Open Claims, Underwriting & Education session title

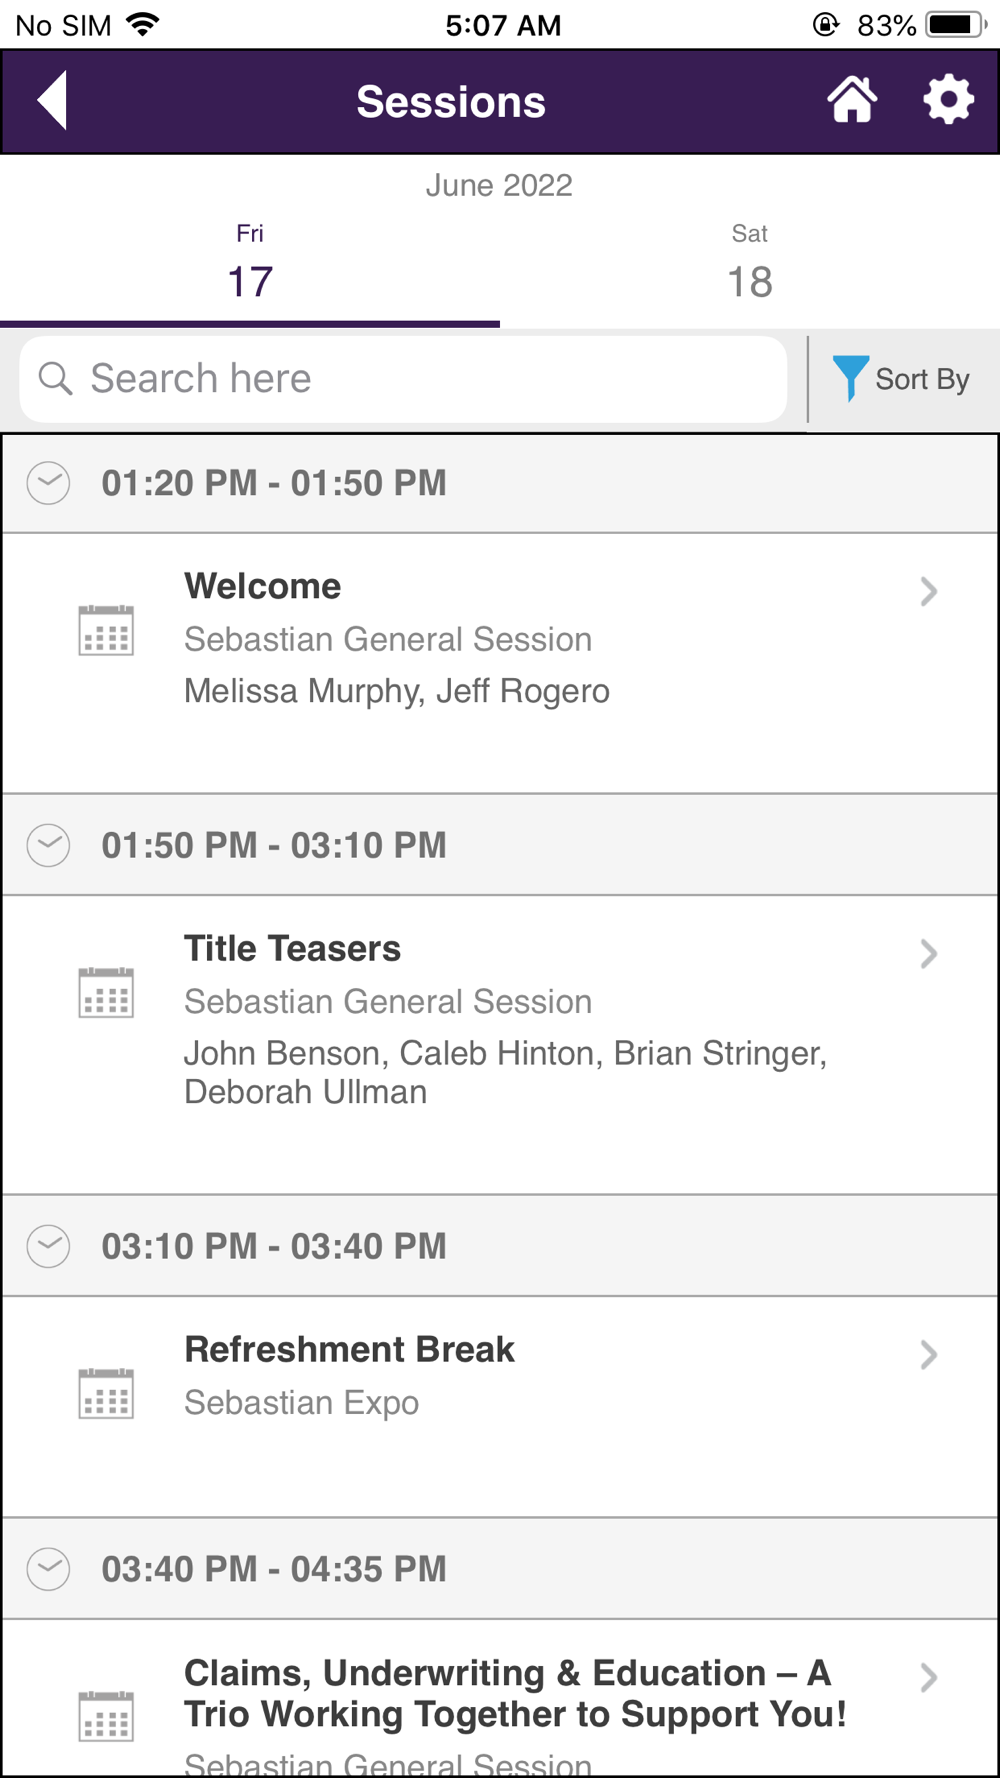pos(514,1693)
